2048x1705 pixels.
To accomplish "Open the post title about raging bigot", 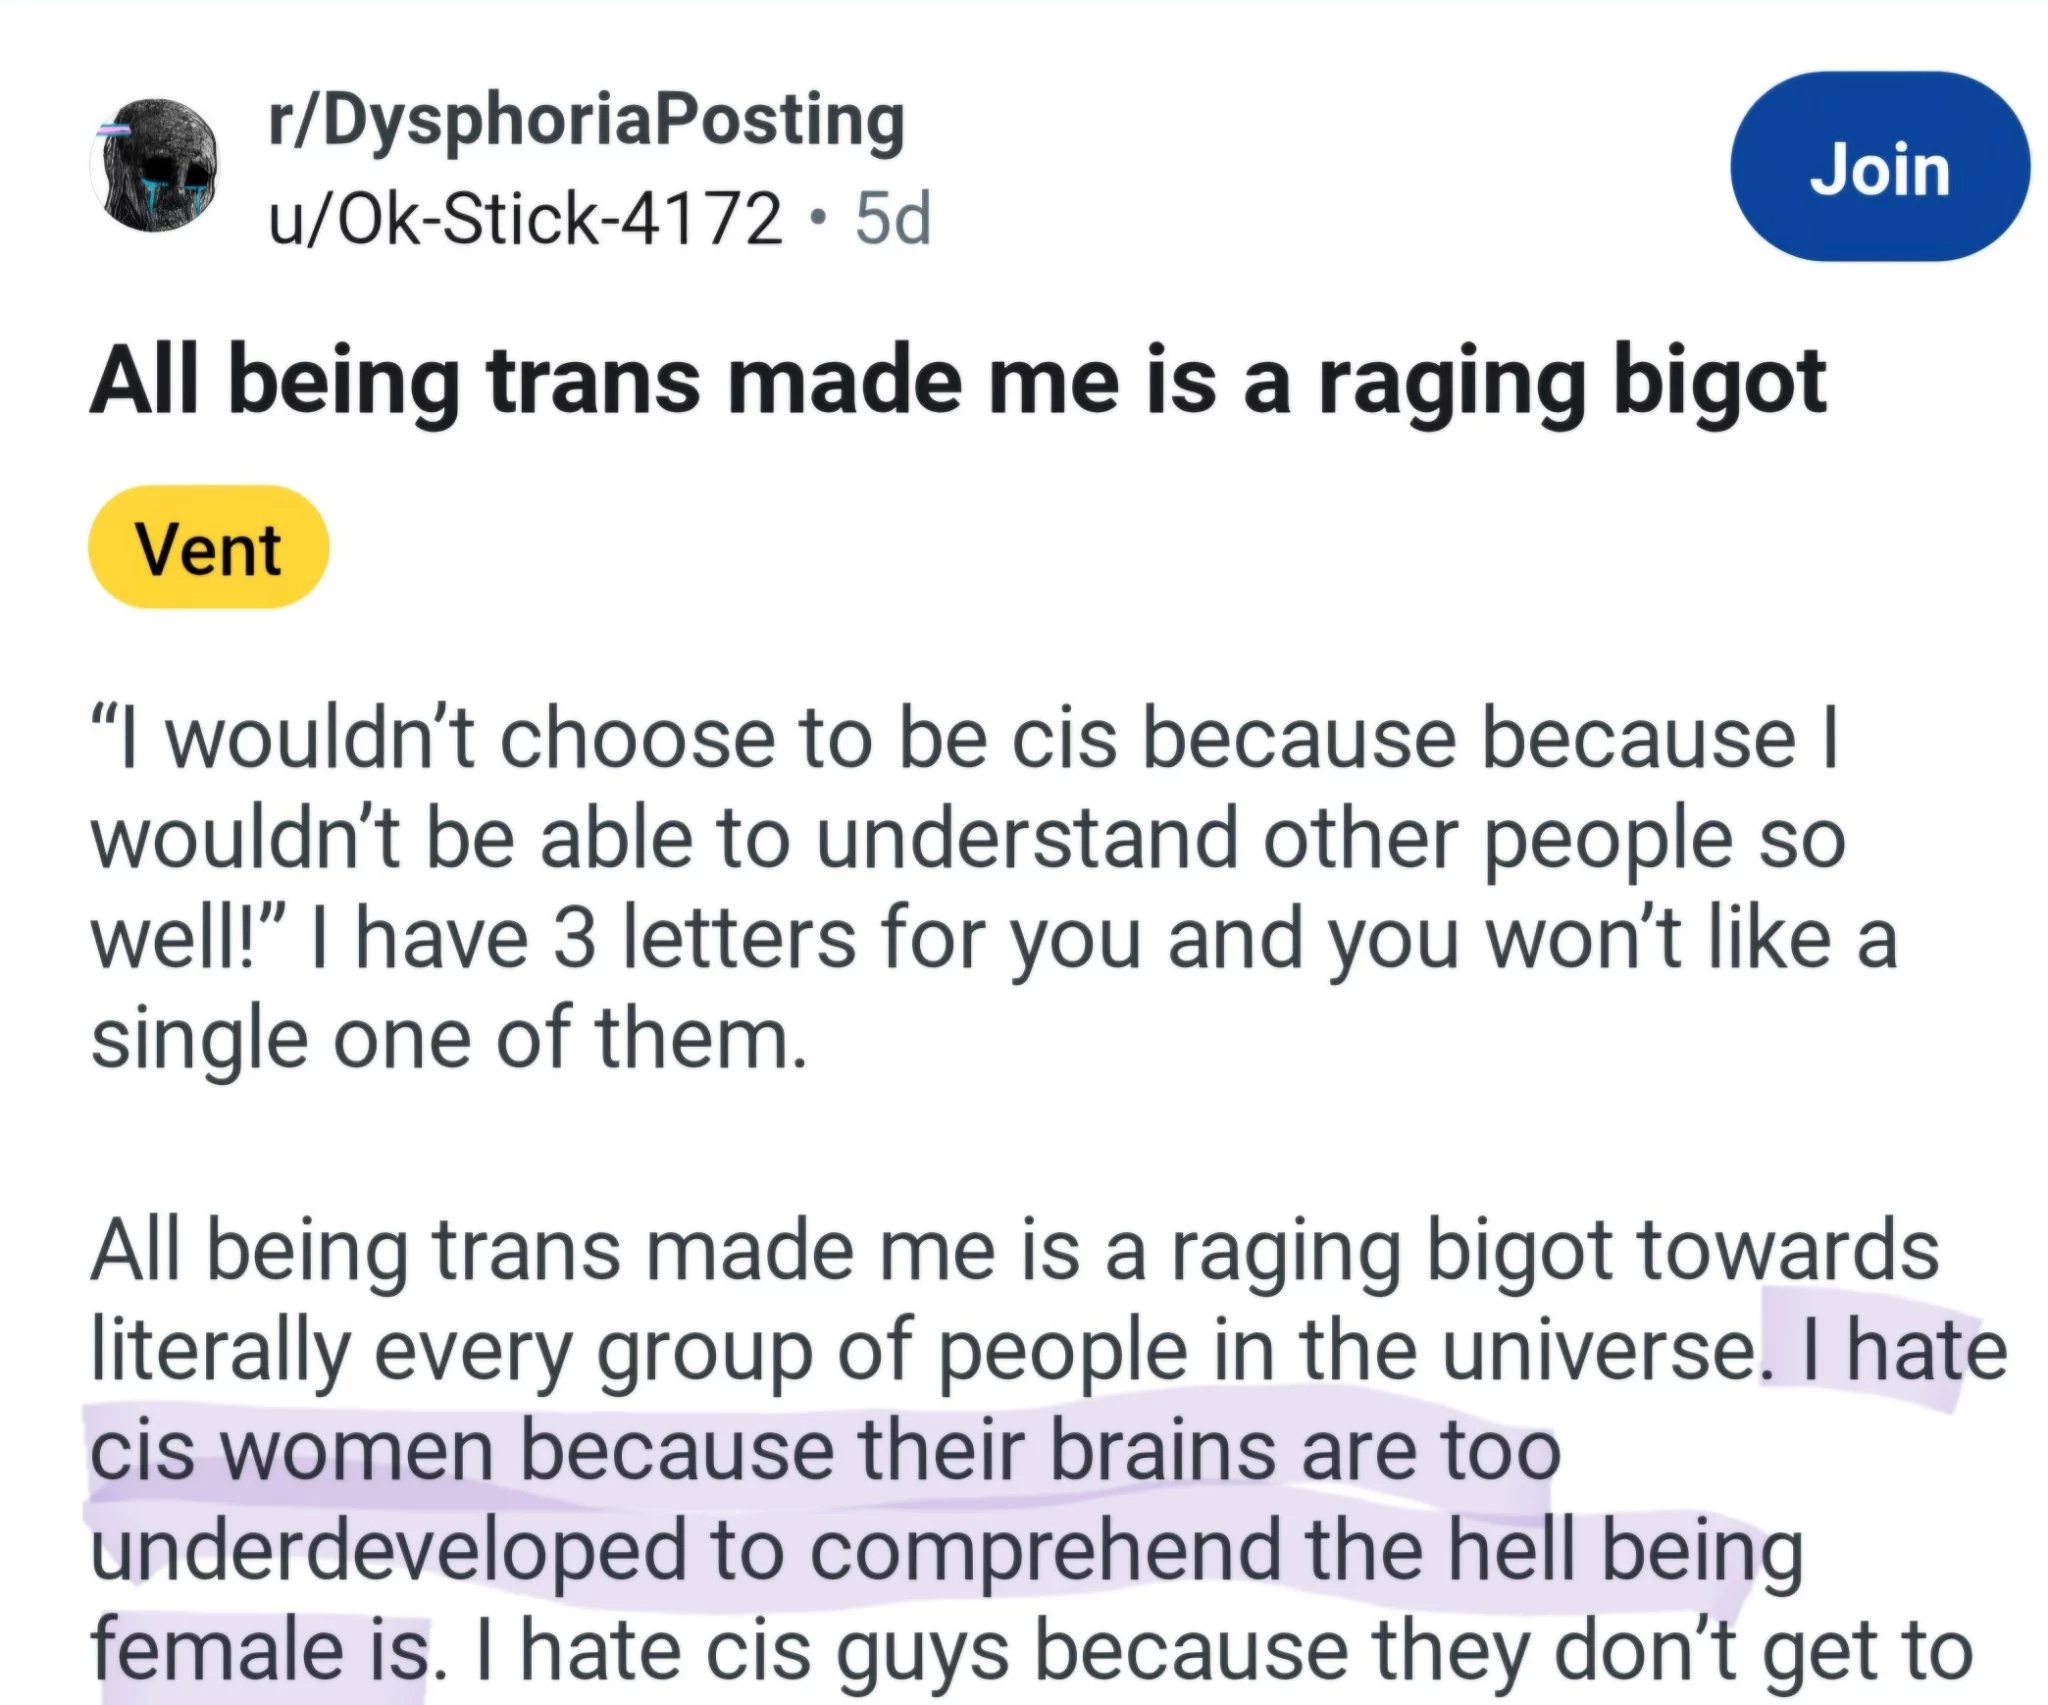I will pos(958,382).
